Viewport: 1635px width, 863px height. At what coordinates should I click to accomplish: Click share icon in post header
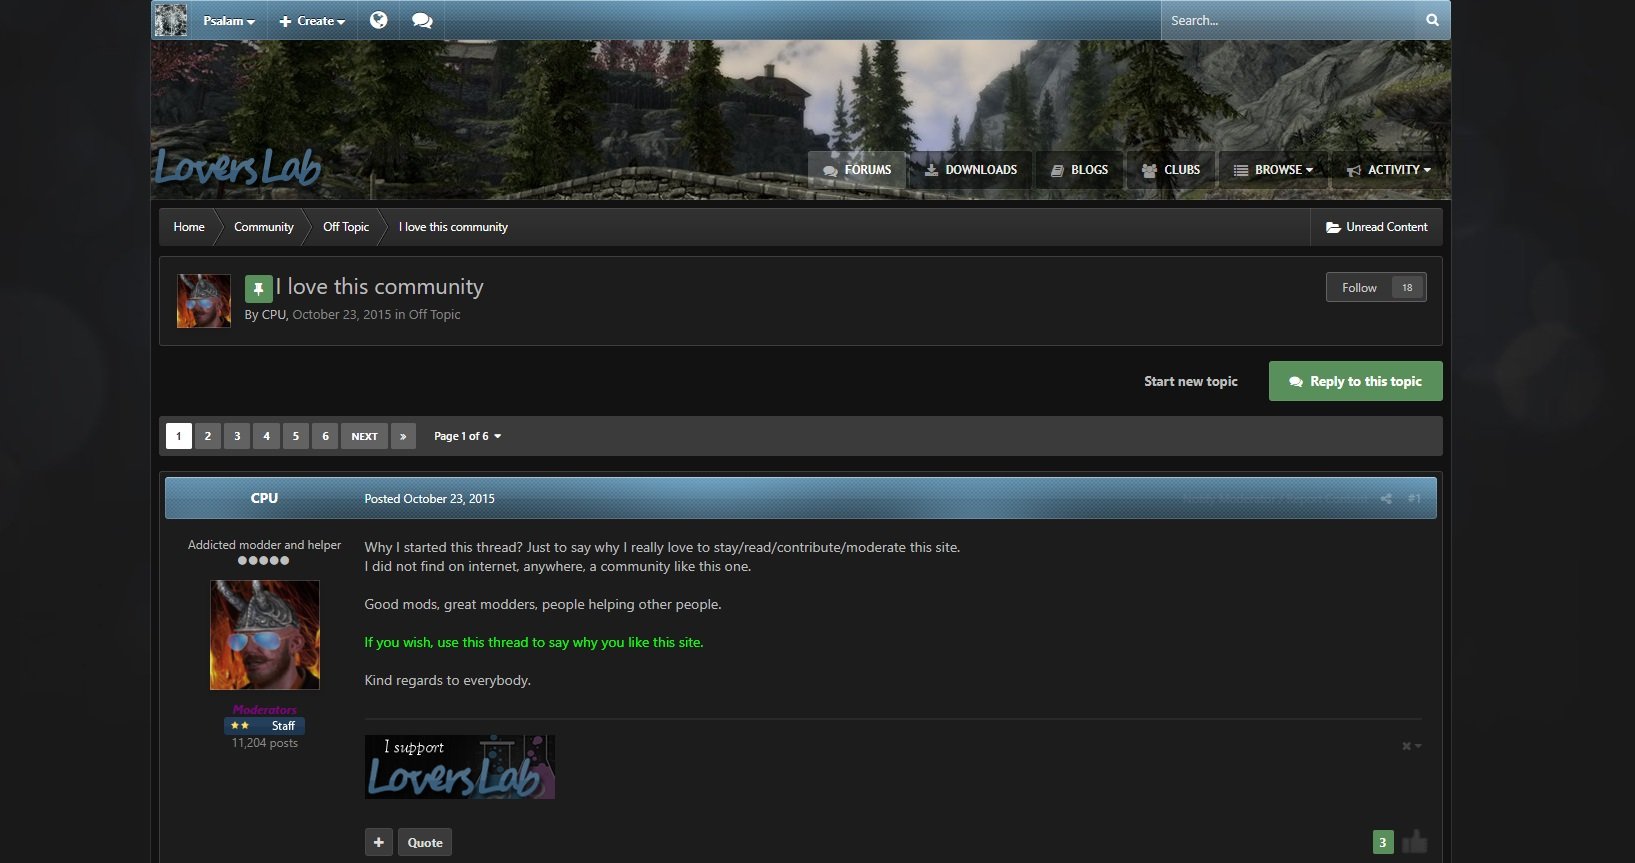[1386, 498]
